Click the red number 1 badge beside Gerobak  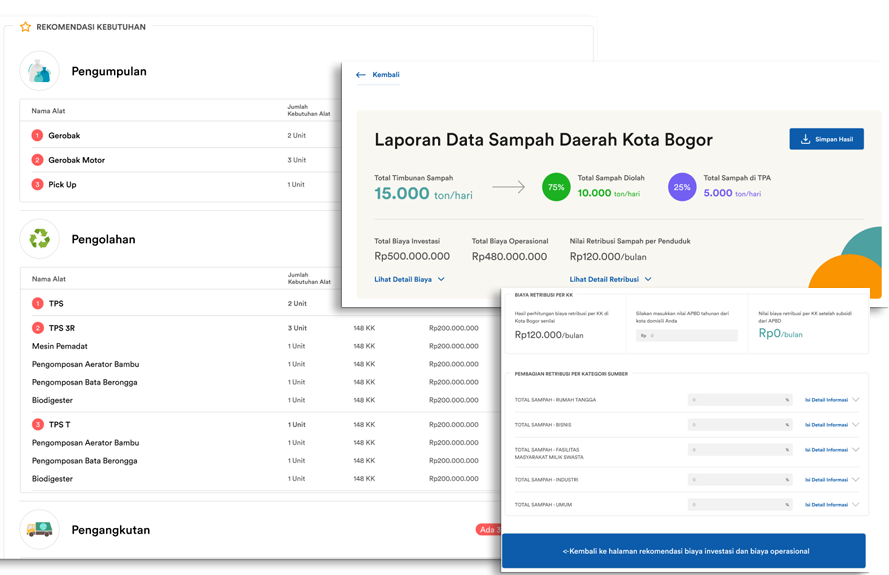37,135
